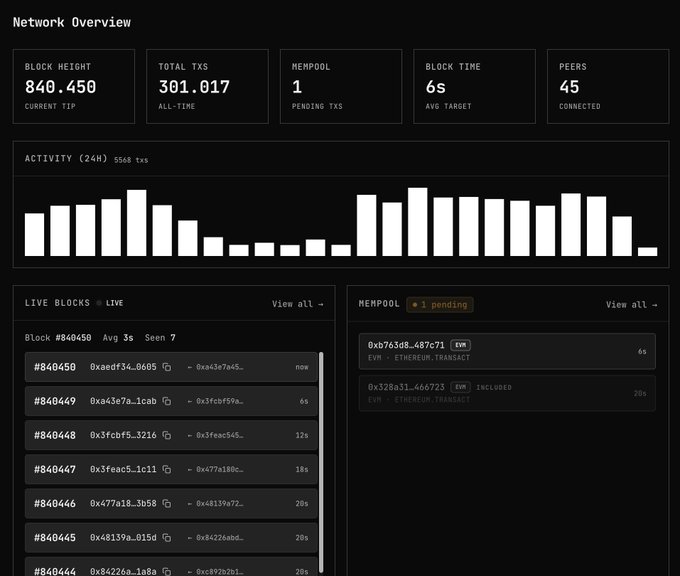Click the LIVE status indicator
The height and width of the screenshot is (576, 680).
[110, 303]
